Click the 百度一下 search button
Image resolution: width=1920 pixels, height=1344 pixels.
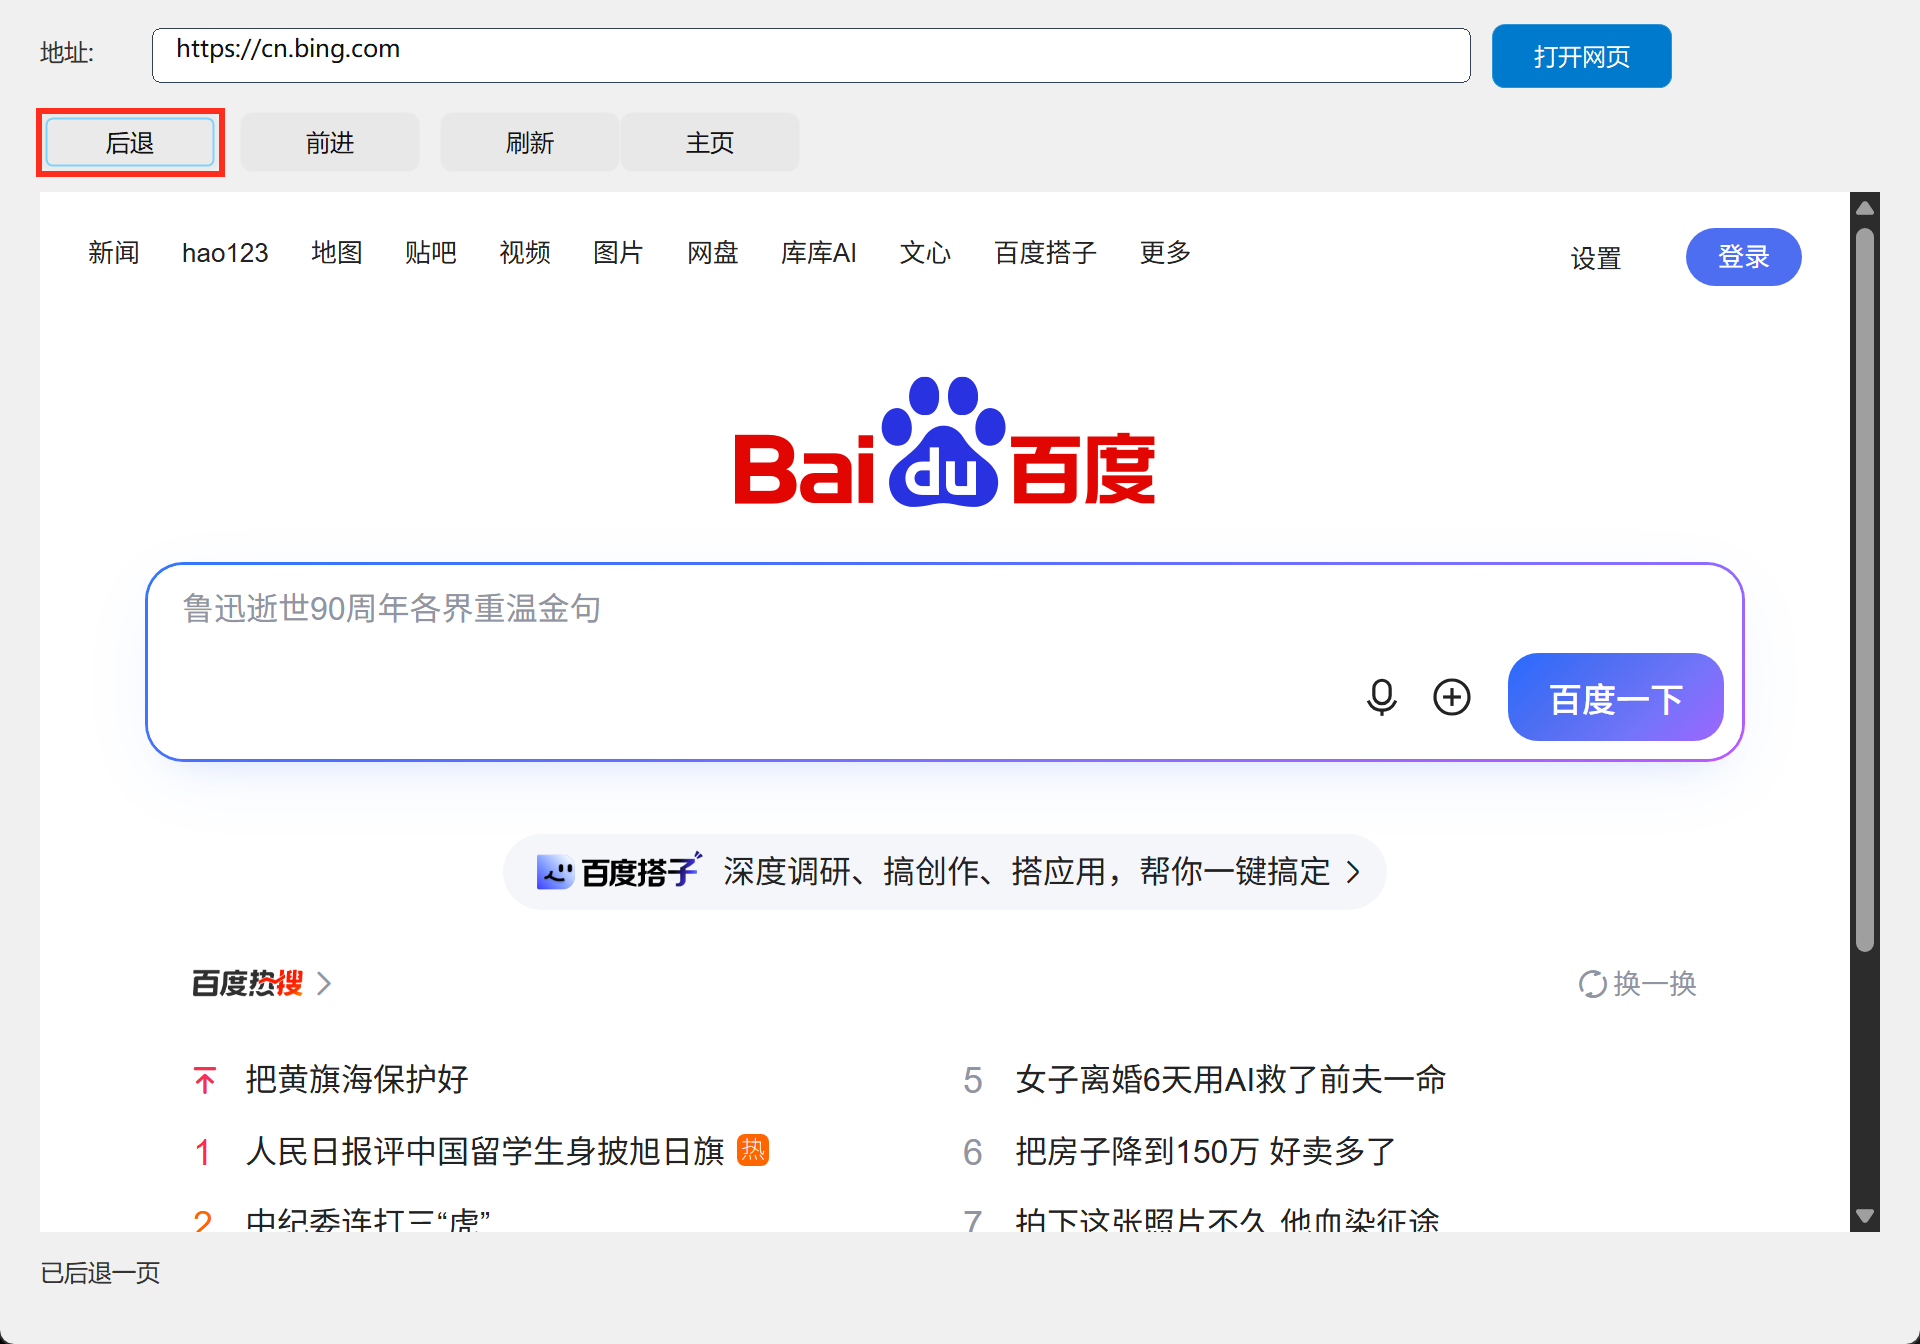click(1615, 697)
